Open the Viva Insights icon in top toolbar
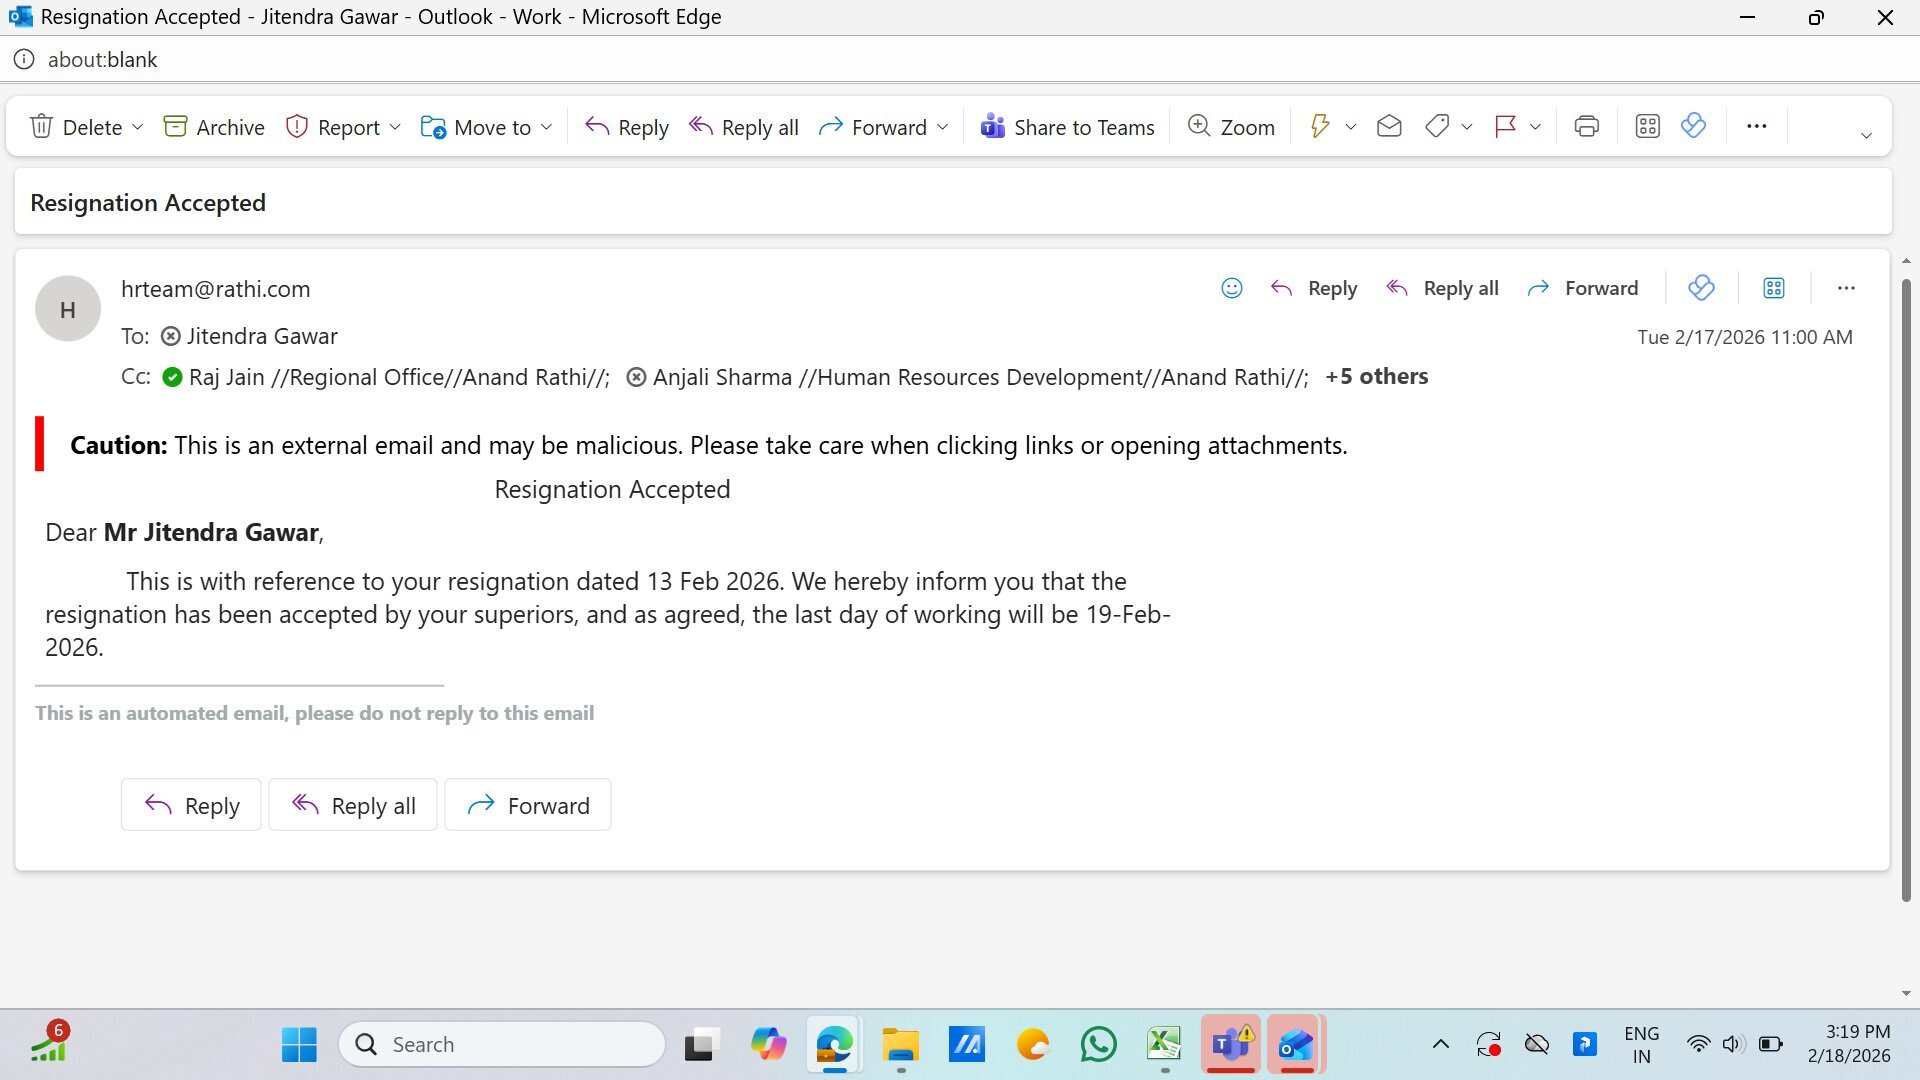Viewport: 1920px width, 1080px height. point(1693,126)
